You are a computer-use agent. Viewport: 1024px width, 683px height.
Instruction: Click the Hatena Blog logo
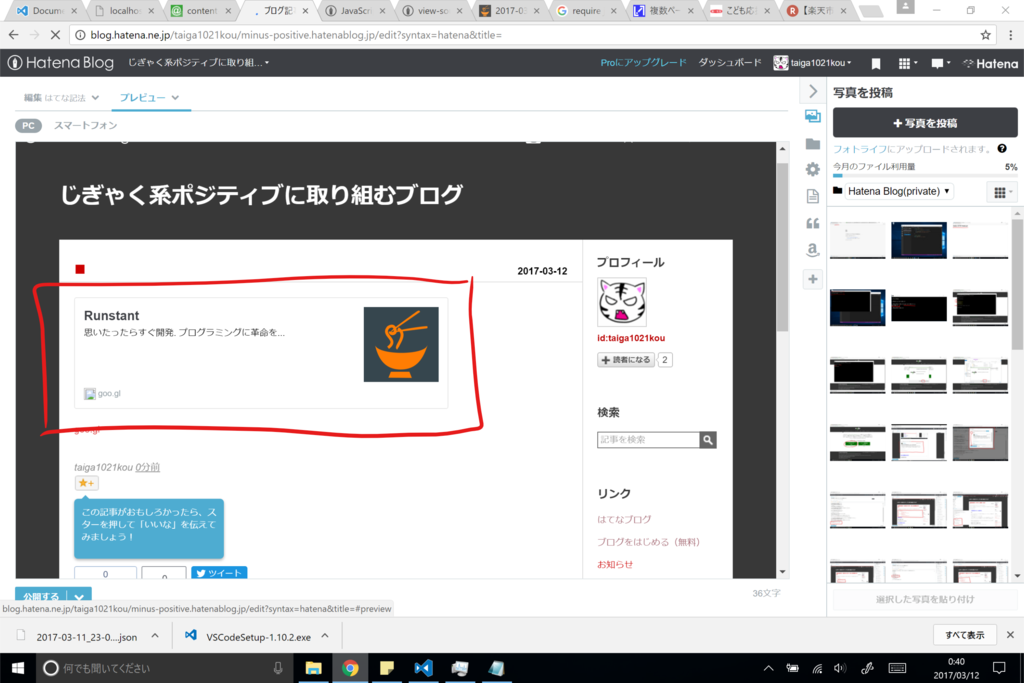pyautogui.click(x=61, y=63)
